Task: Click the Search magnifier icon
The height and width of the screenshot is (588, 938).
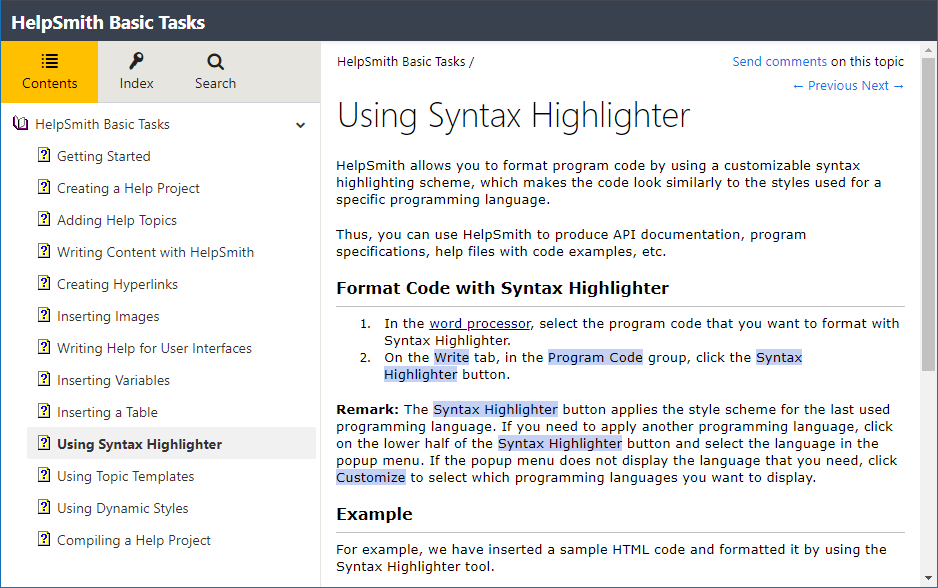Action: tap(215, 62)
